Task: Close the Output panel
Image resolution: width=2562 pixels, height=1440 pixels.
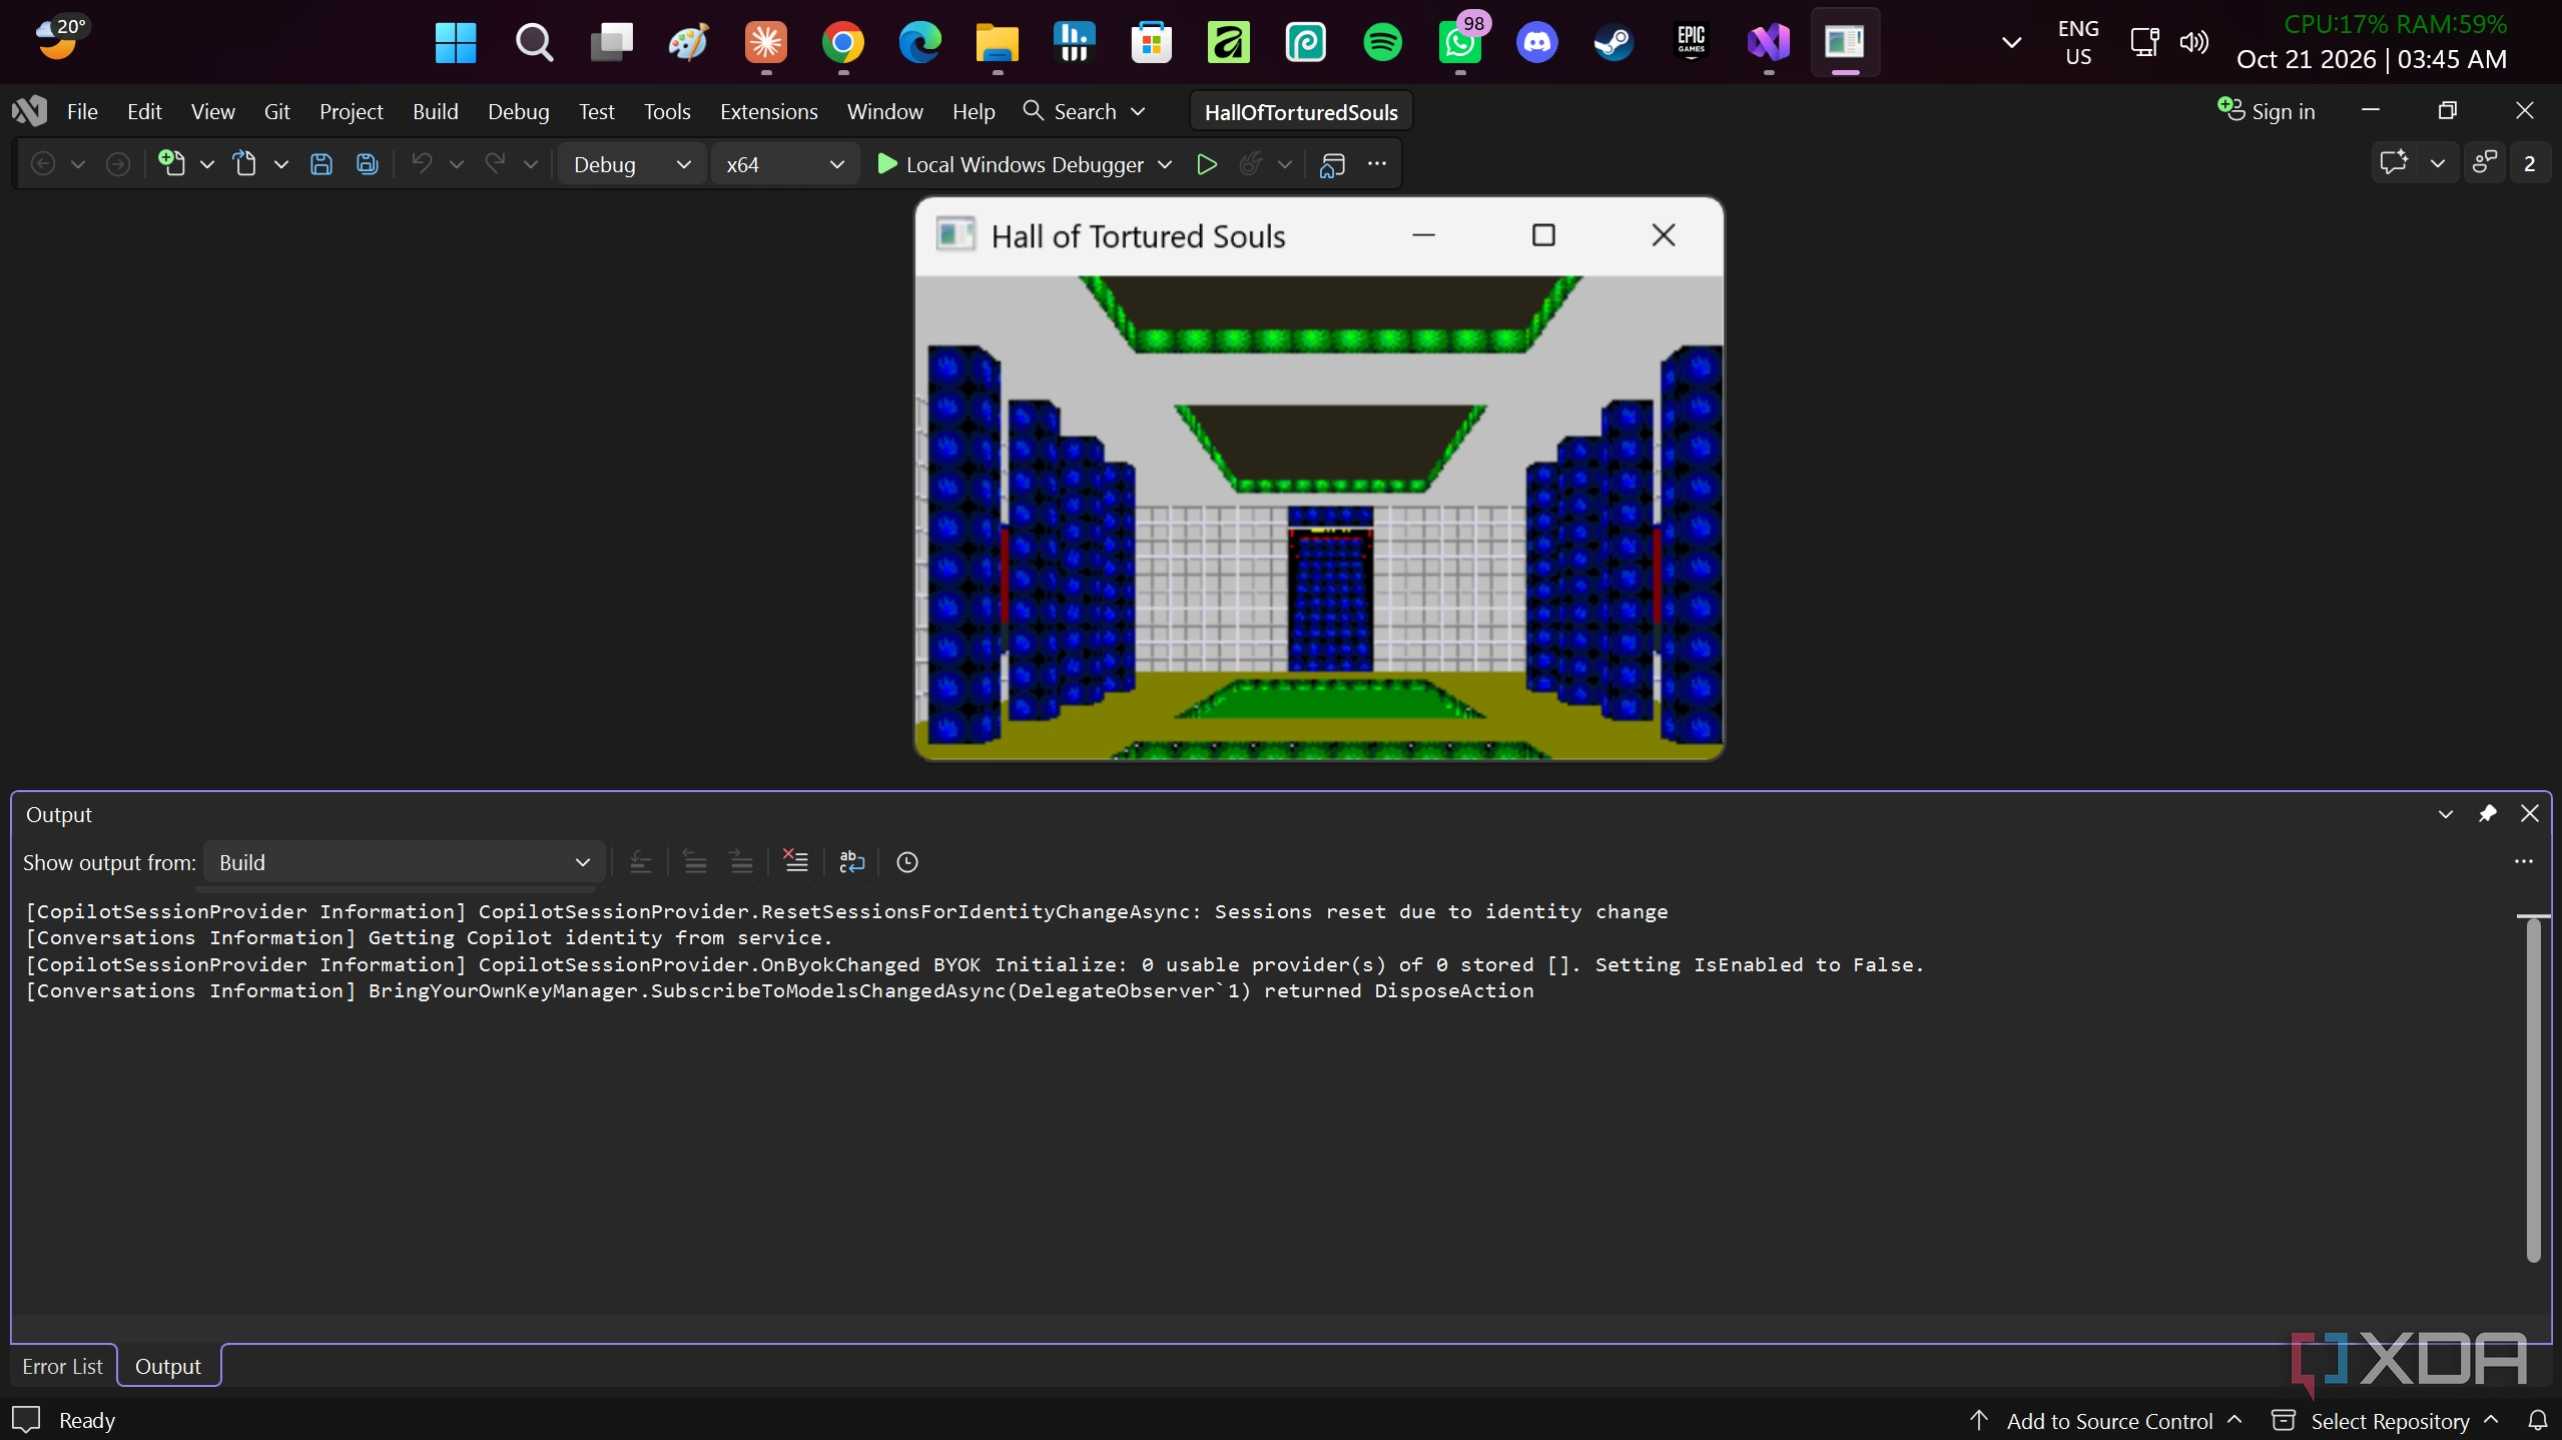Action: pos(2530,814)
